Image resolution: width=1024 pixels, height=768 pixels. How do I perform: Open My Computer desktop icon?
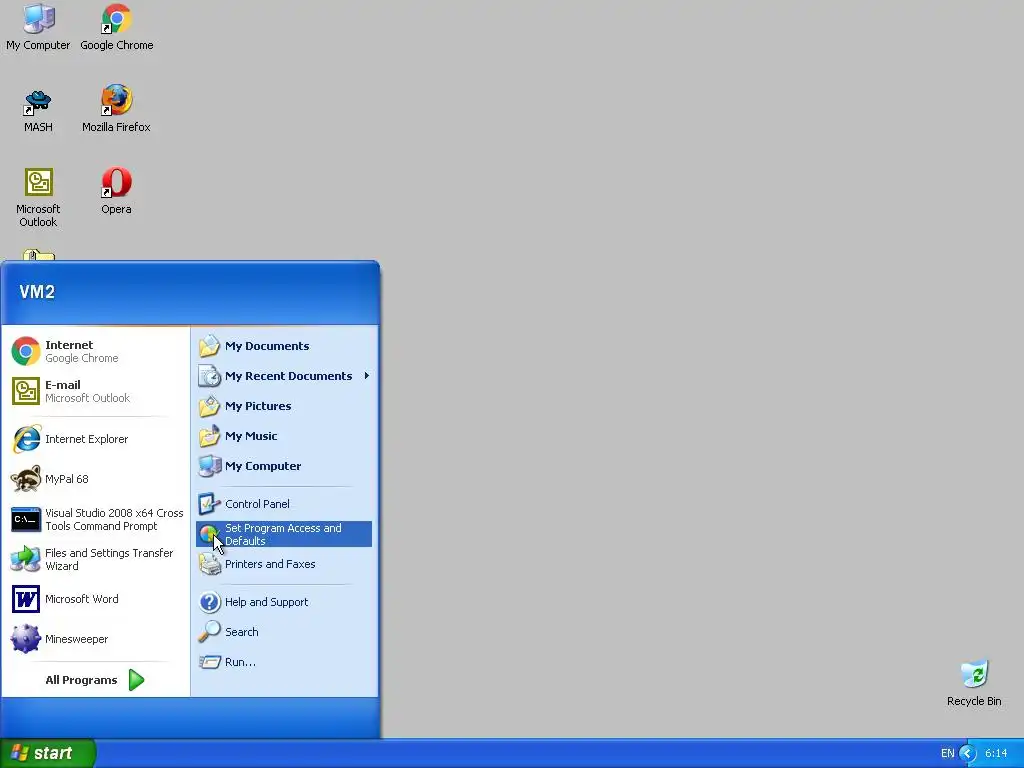(x=38, y=27)
